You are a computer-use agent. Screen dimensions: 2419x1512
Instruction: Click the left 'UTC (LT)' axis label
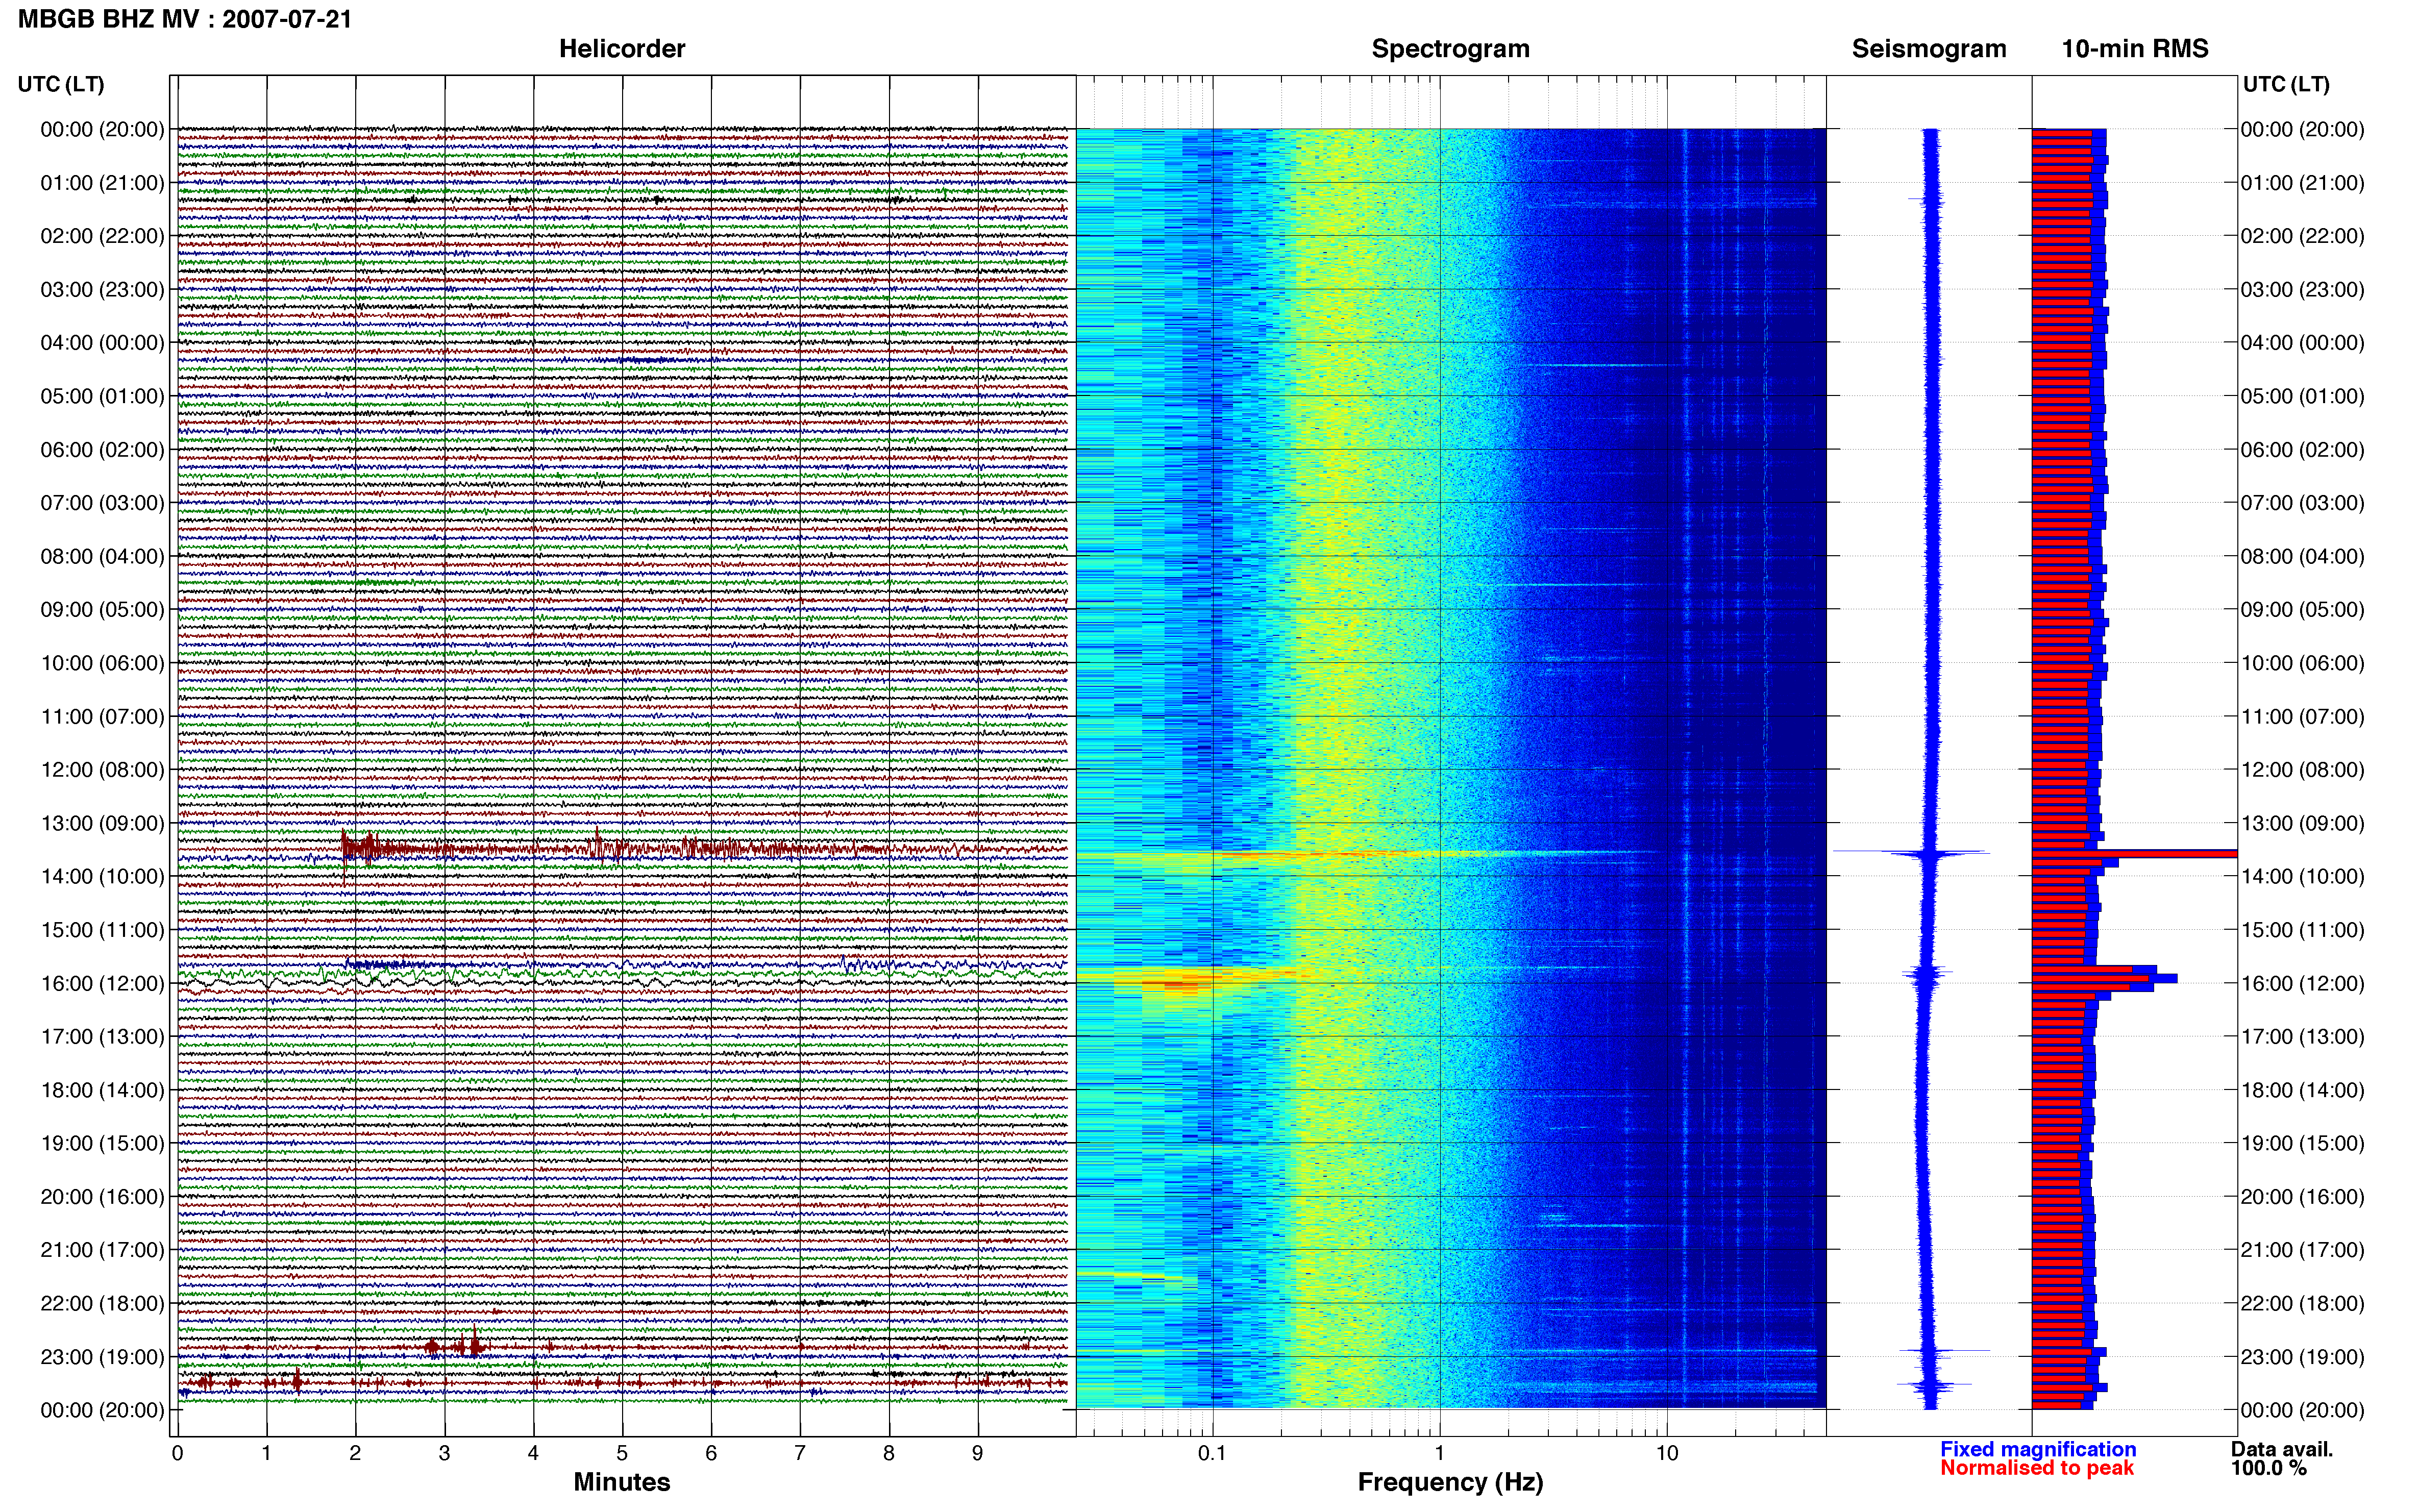pyautogui.click(x=61, y=84)
